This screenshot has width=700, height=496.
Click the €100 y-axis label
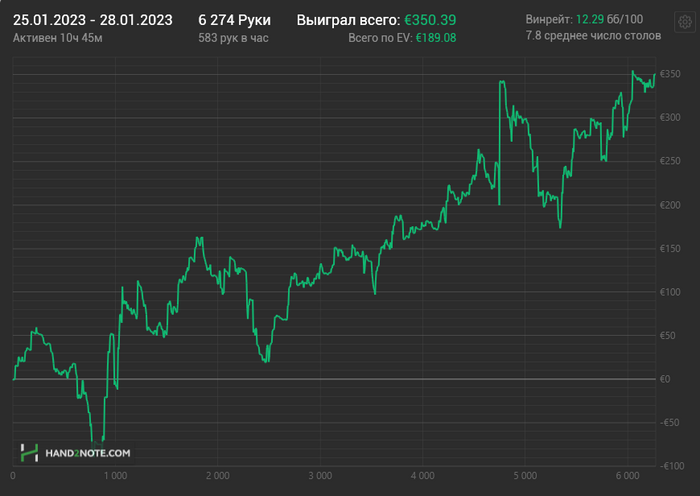coord(670,292)
